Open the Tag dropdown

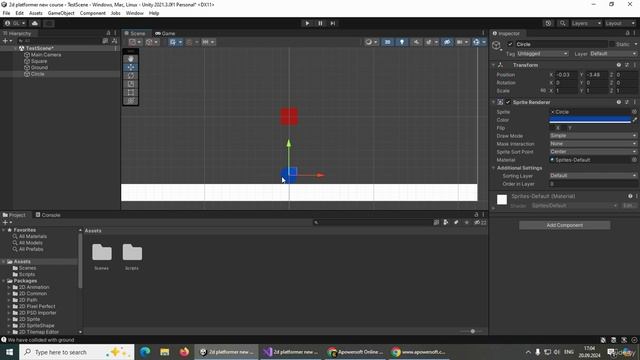(x=542, y=53)
